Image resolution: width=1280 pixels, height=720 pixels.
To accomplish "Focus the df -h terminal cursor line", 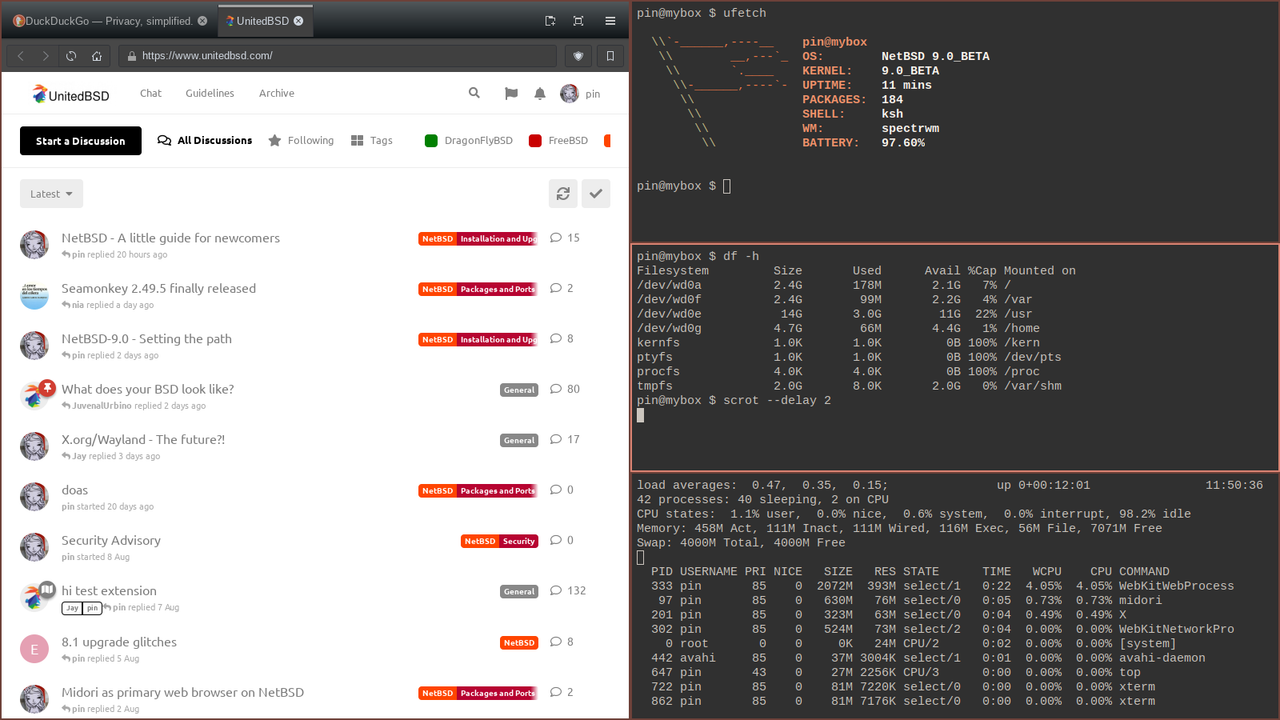I will click(x=641, y=414).
